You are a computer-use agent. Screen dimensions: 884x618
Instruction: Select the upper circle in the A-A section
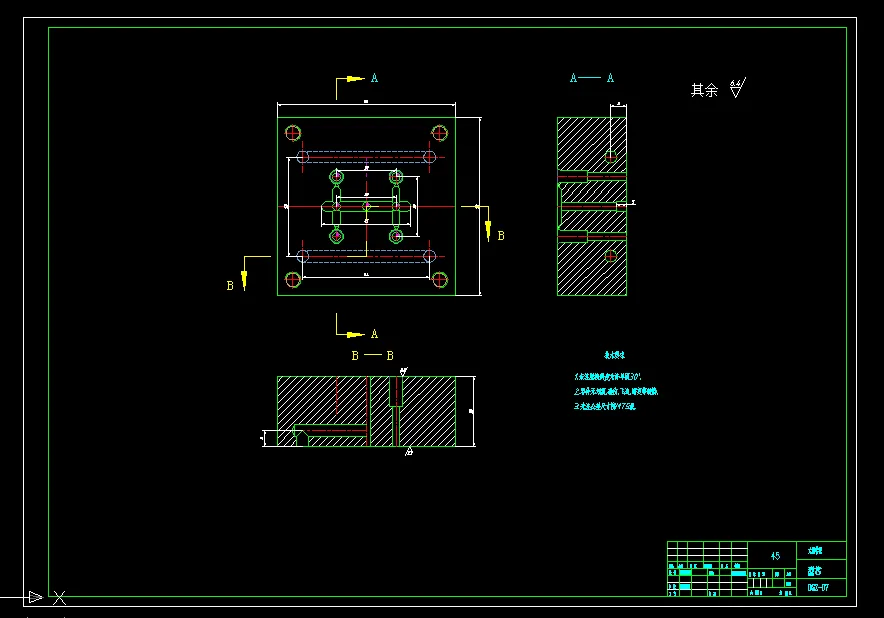611,157
